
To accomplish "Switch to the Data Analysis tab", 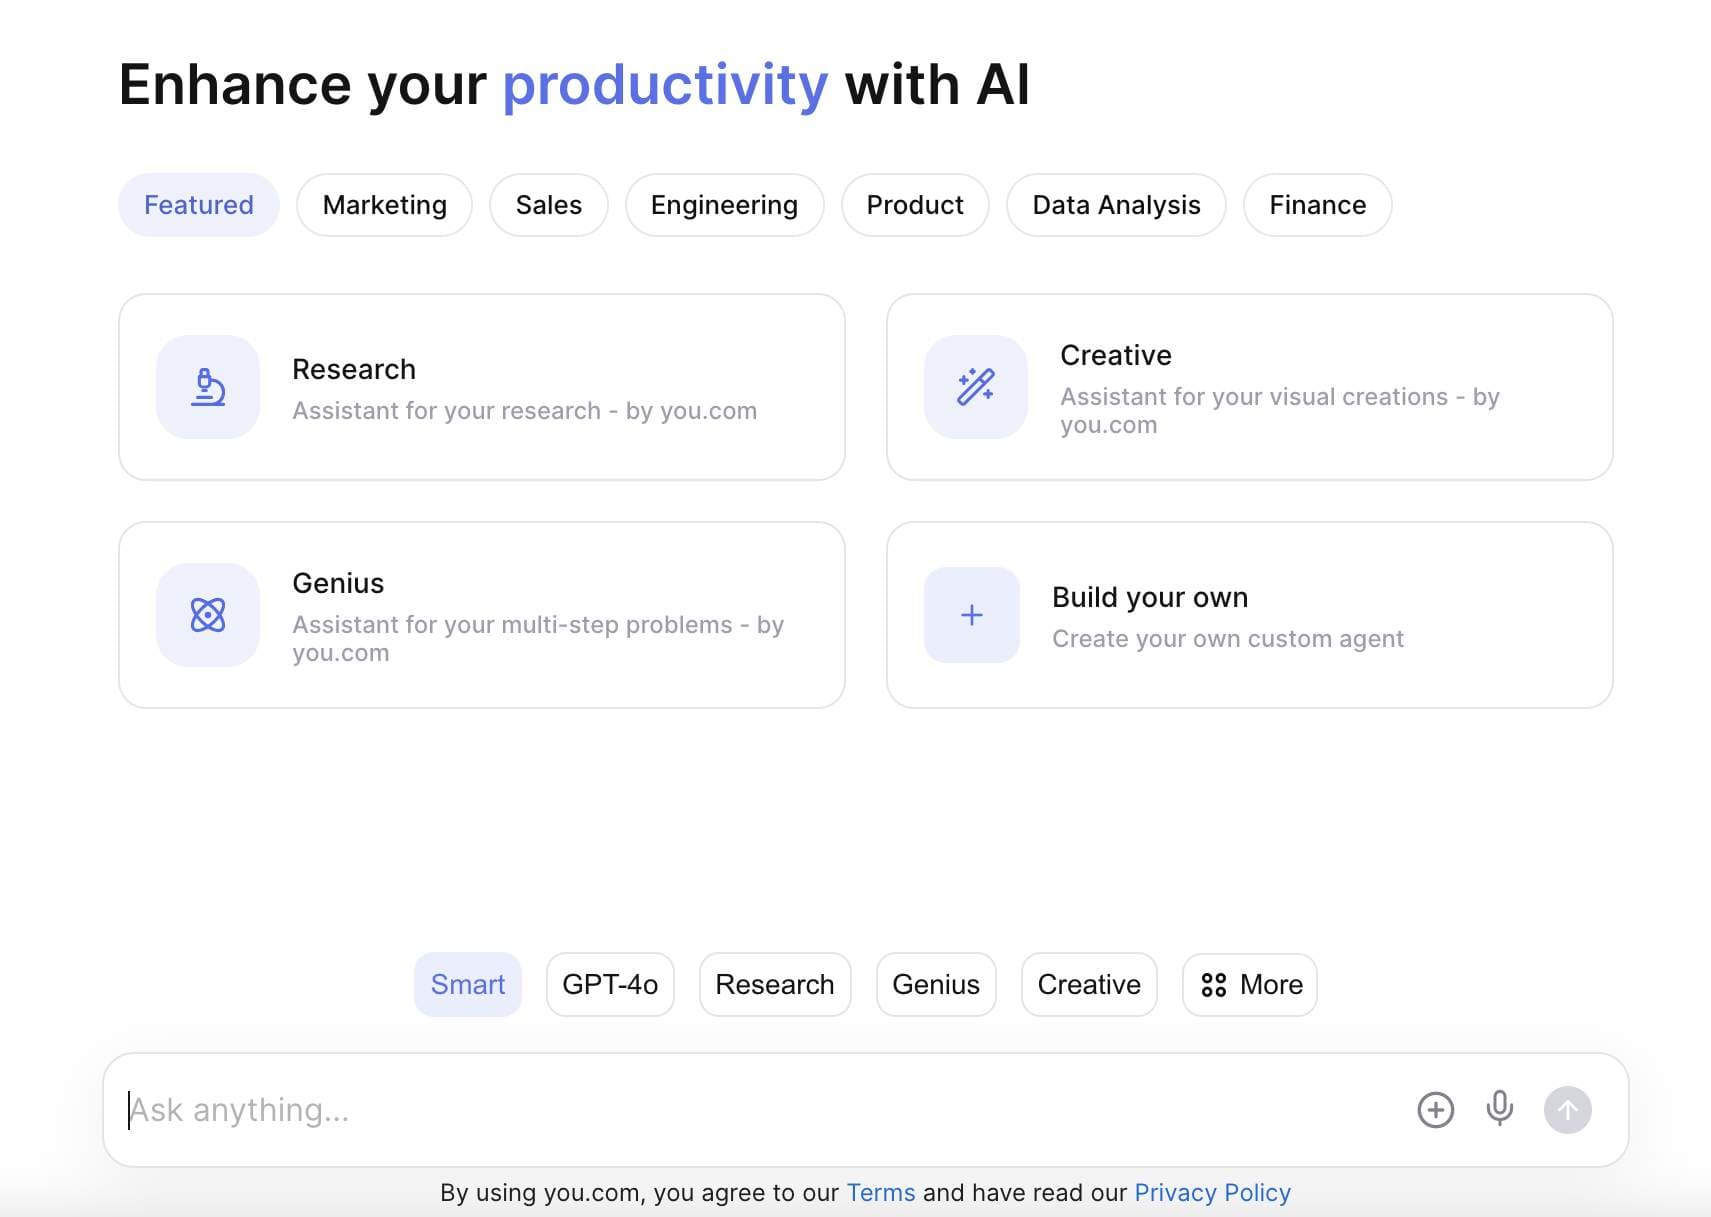I will click(x=1116, y=205).
